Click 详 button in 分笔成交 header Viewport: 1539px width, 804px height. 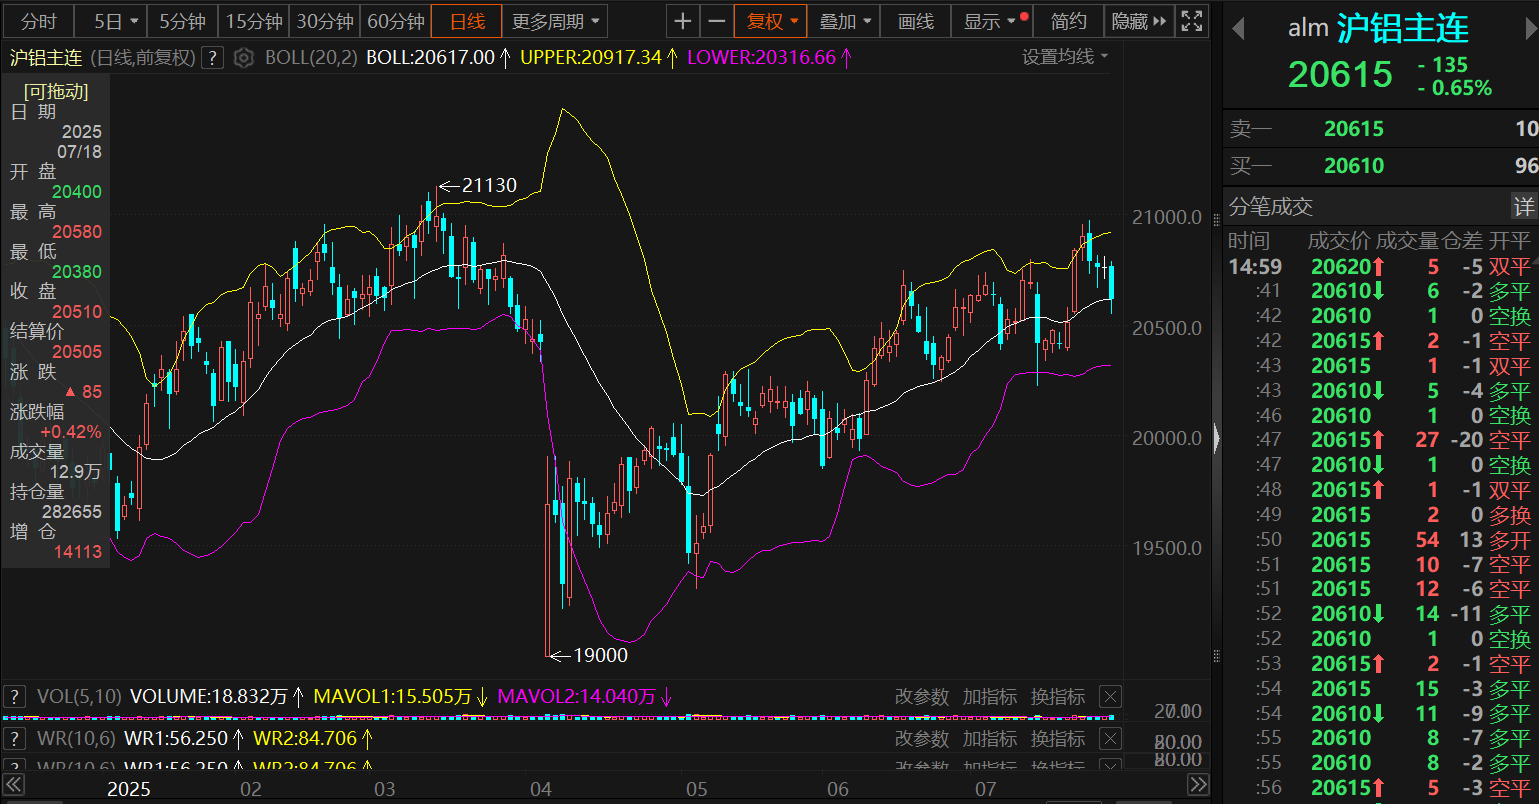pyautogui.click(x=1523, y=207)
